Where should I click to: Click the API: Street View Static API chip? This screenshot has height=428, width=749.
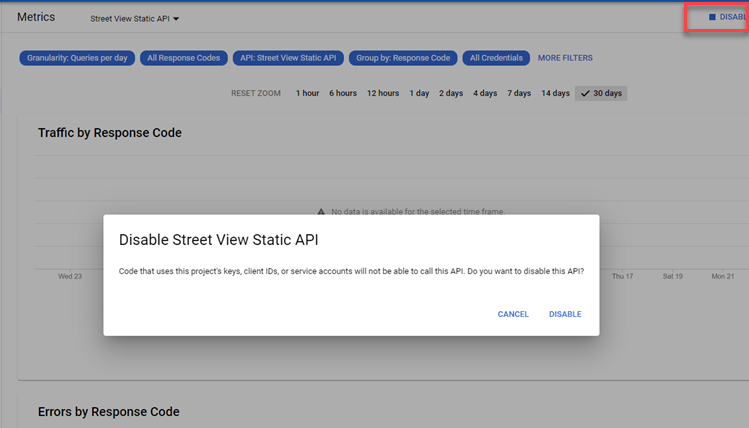tap(288, 58)
